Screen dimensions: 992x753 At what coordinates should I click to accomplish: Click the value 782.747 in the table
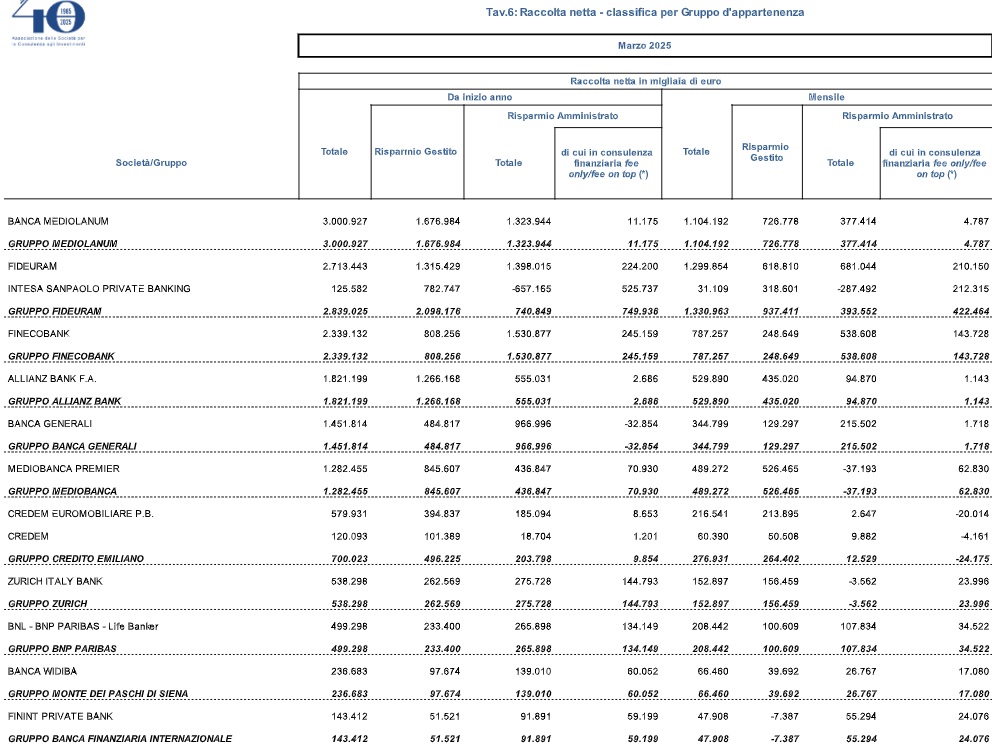tap(442, 289)
